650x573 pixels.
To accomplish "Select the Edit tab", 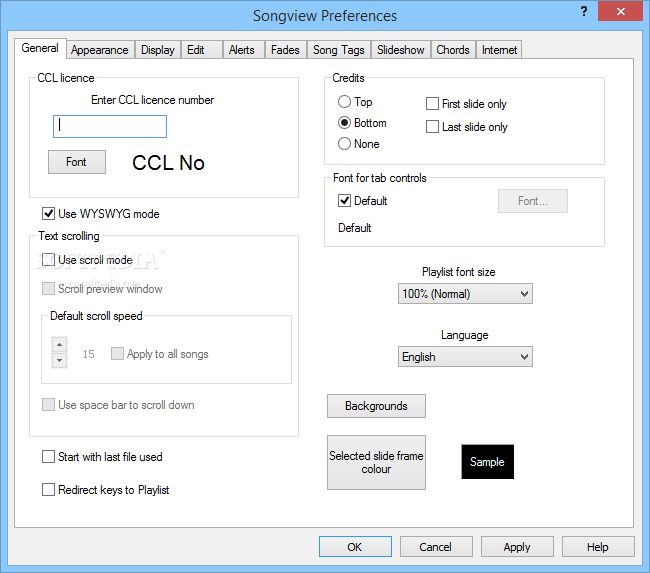I will (x=202, y=50).
